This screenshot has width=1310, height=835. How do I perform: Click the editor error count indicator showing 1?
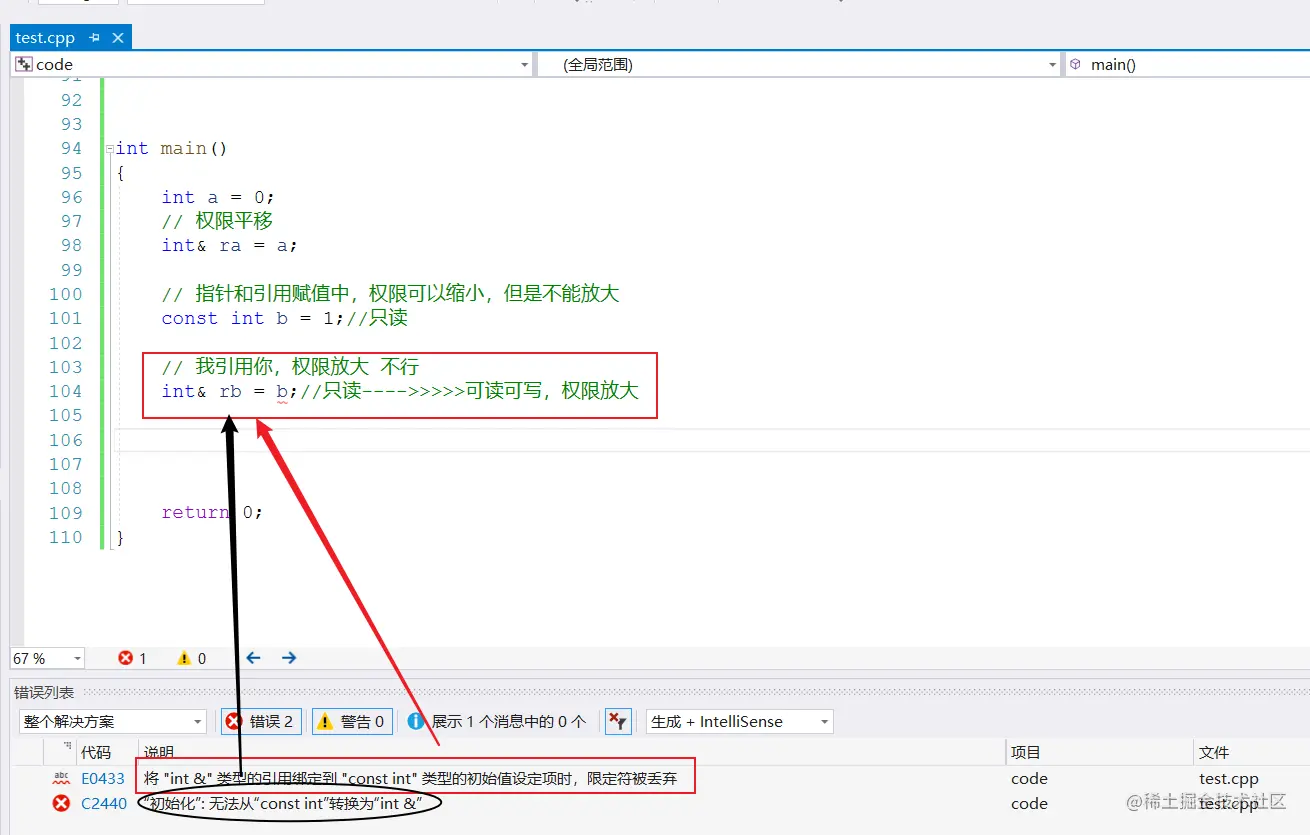pos(132,658)
